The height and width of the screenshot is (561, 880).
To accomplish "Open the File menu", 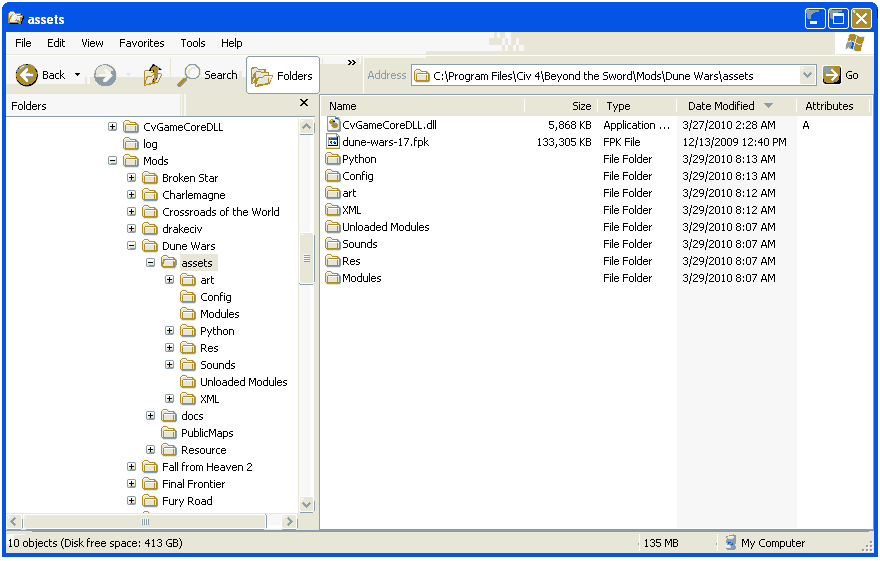I will 23,43.
